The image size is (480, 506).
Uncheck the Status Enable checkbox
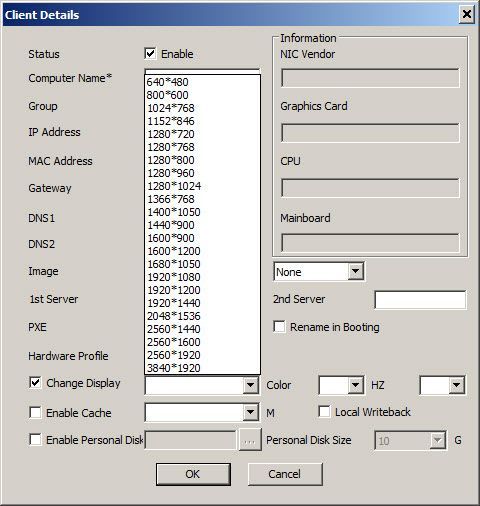[x=150, y=54]
